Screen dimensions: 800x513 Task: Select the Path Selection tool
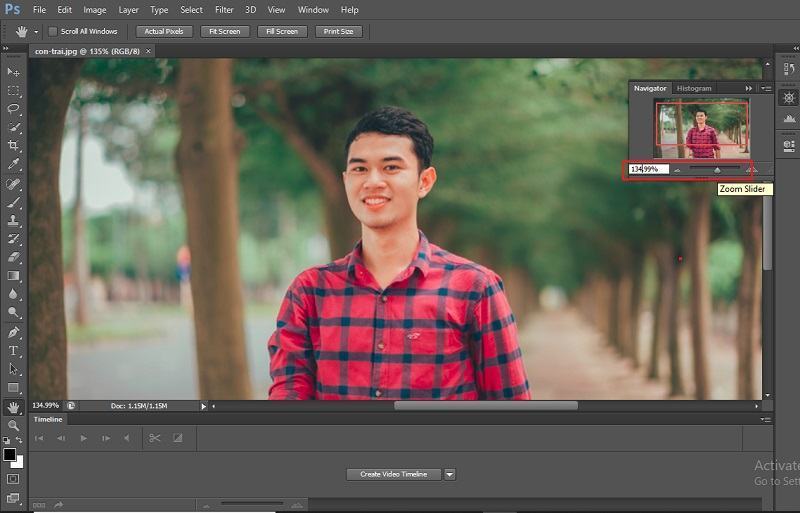13,369
